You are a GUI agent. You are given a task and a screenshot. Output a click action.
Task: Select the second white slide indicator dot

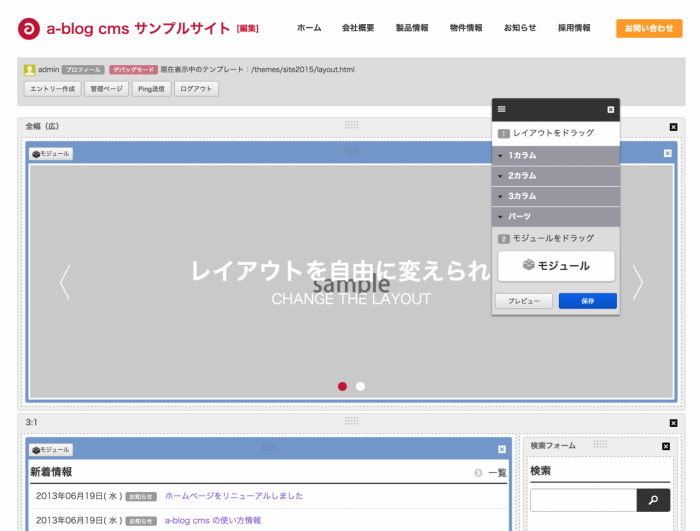[x=360, y=386]
